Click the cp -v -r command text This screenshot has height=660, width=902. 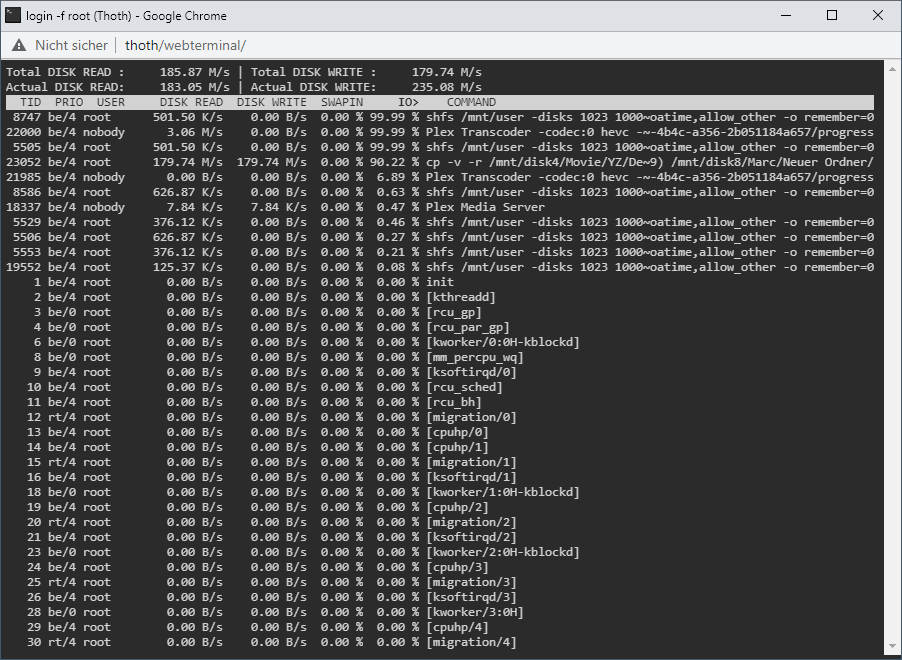[650, 162]
